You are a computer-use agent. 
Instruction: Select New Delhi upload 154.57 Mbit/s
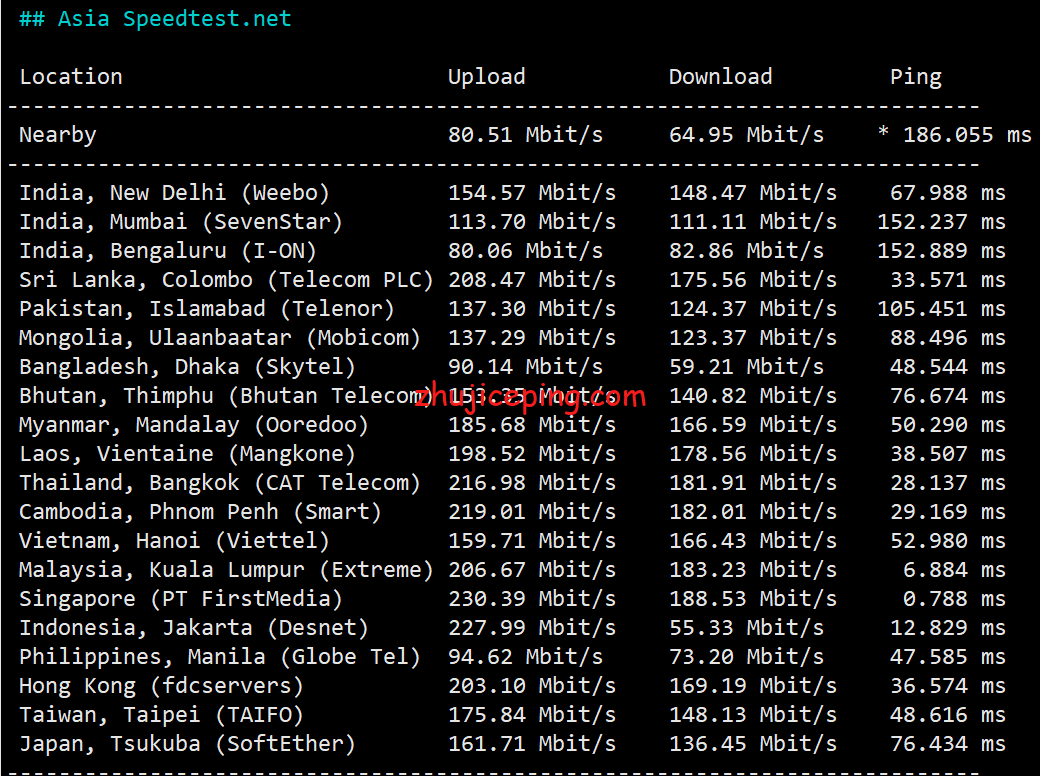click(532, 193)
